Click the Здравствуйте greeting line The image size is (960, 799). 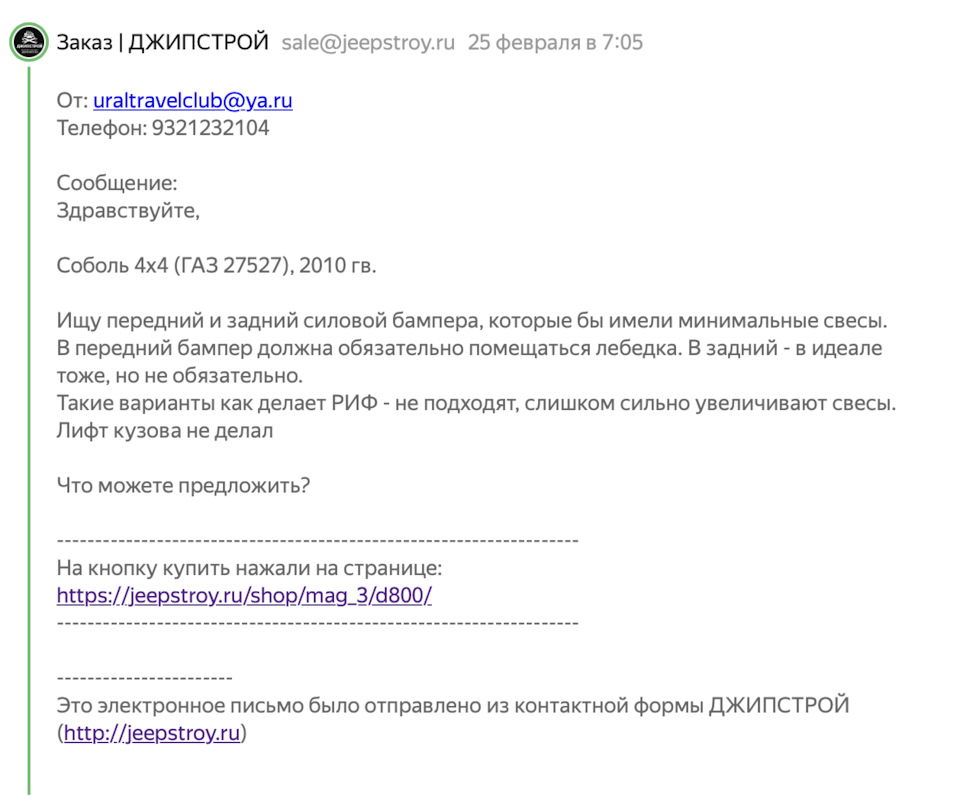coord(128,211)
